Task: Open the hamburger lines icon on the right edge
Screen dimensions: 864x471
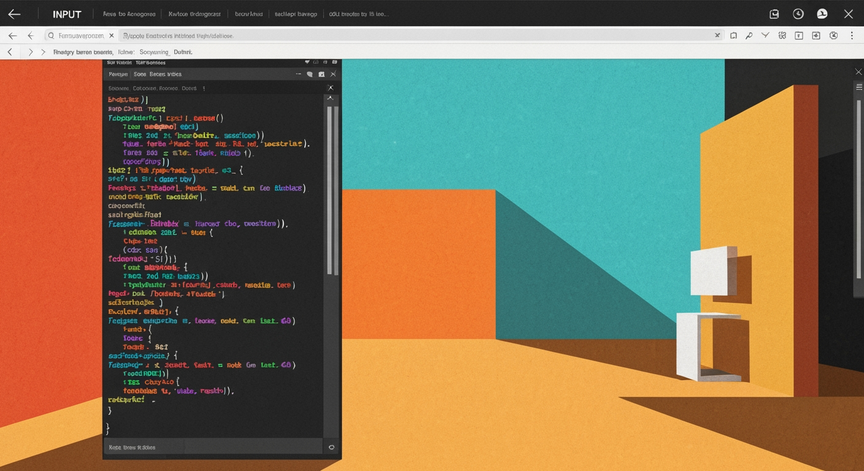Action: pos(859,87)
